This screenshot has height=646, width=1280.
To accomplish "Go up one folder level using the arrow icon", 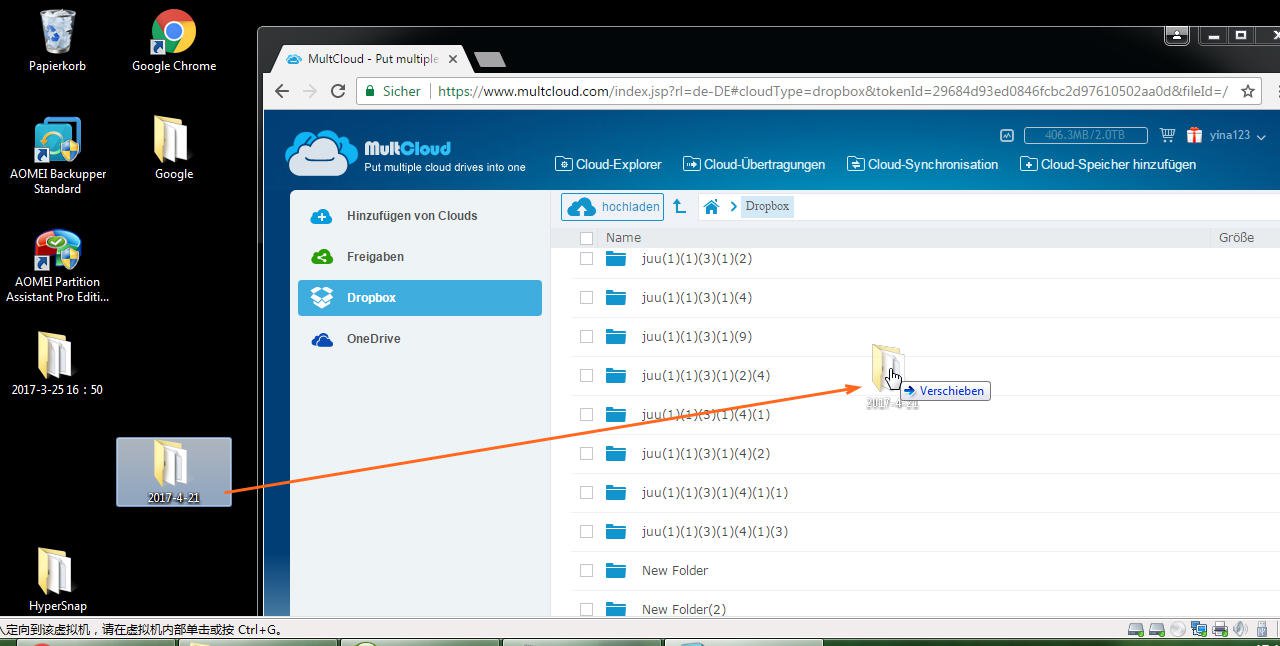I will point(680,207).
